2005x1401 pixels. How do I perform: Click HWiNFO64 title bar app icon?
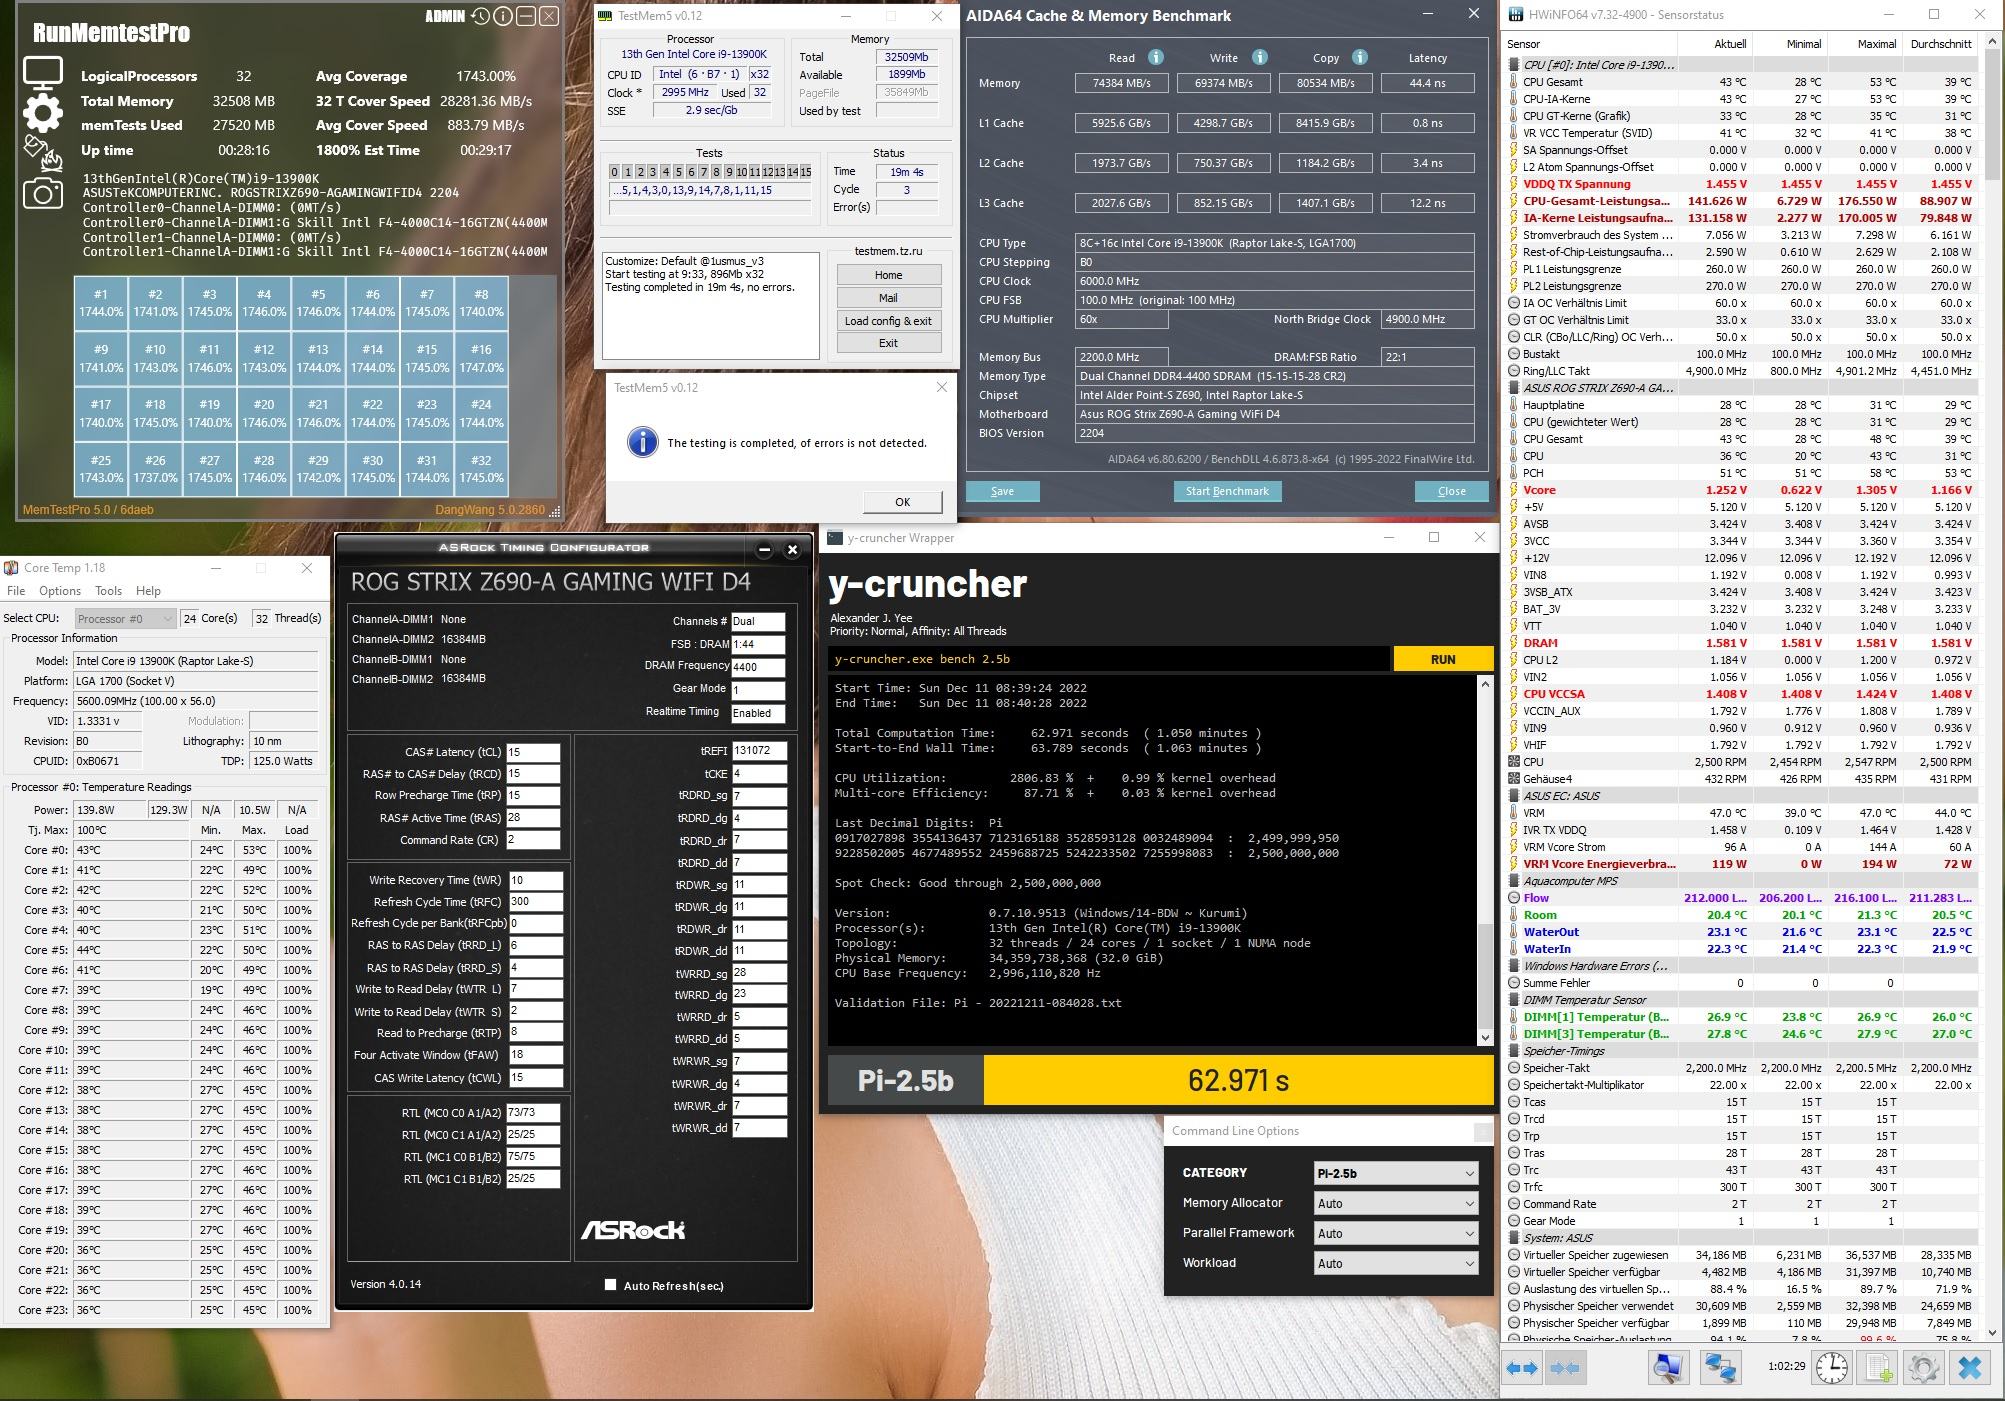[1516, 14]
